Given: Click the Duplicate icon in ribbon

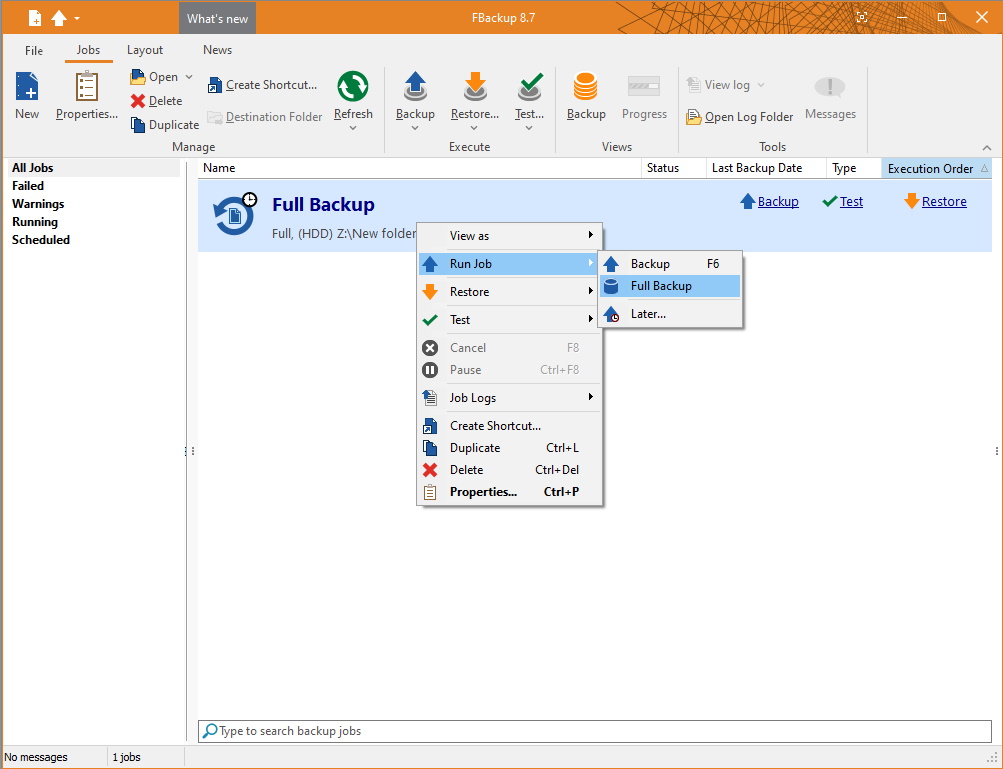Looking at the screenshot, I should [x=138, y=125].
